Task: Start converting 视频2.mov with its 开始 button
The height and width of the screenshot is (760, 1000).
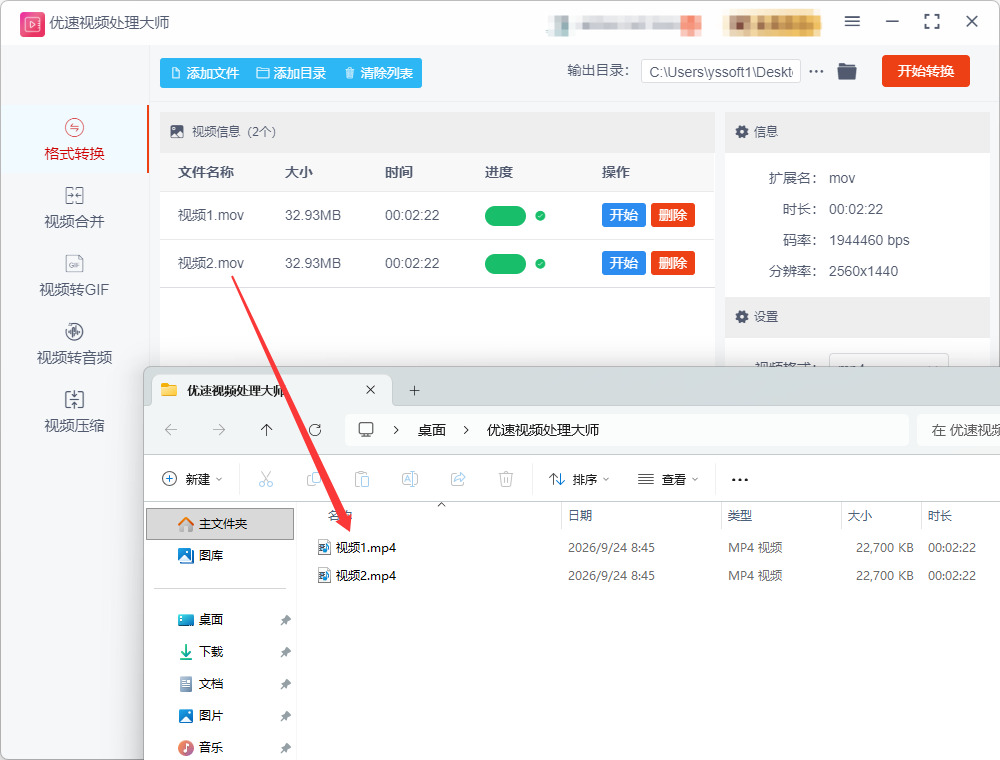Action: (624, 263)
